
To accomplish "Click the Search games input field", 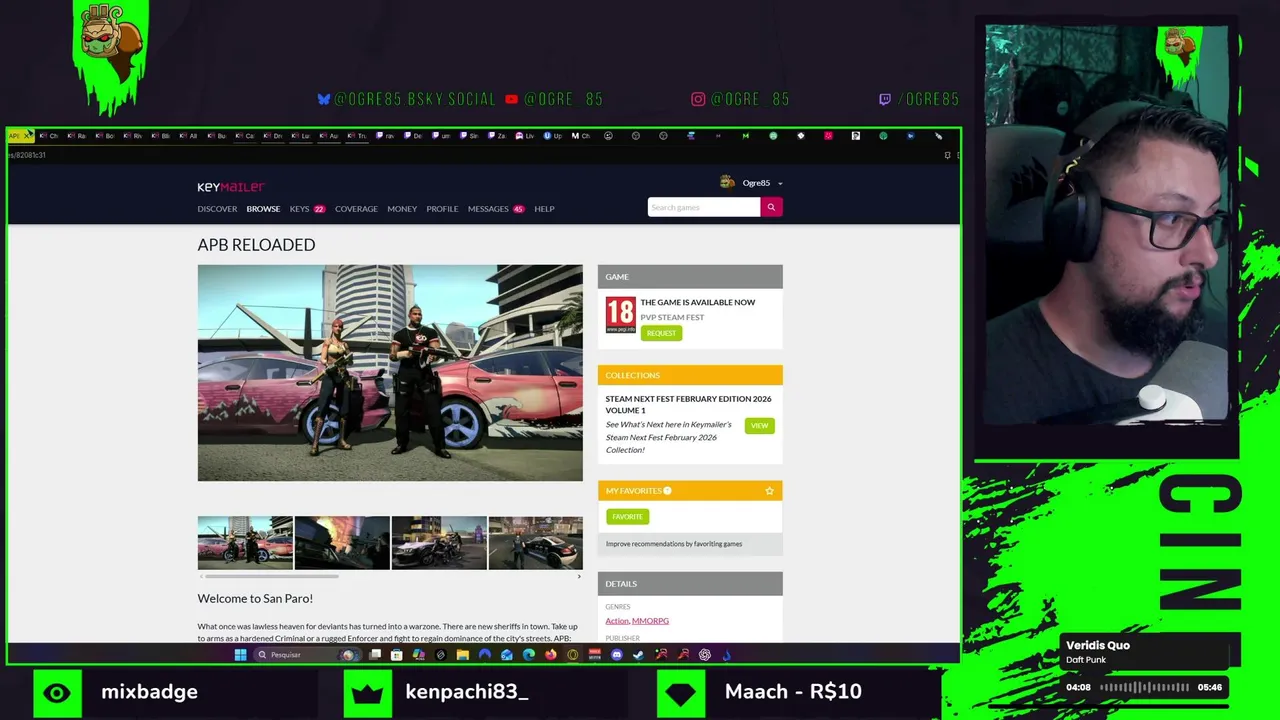I will pyautogui.click(x=704, y=207).
